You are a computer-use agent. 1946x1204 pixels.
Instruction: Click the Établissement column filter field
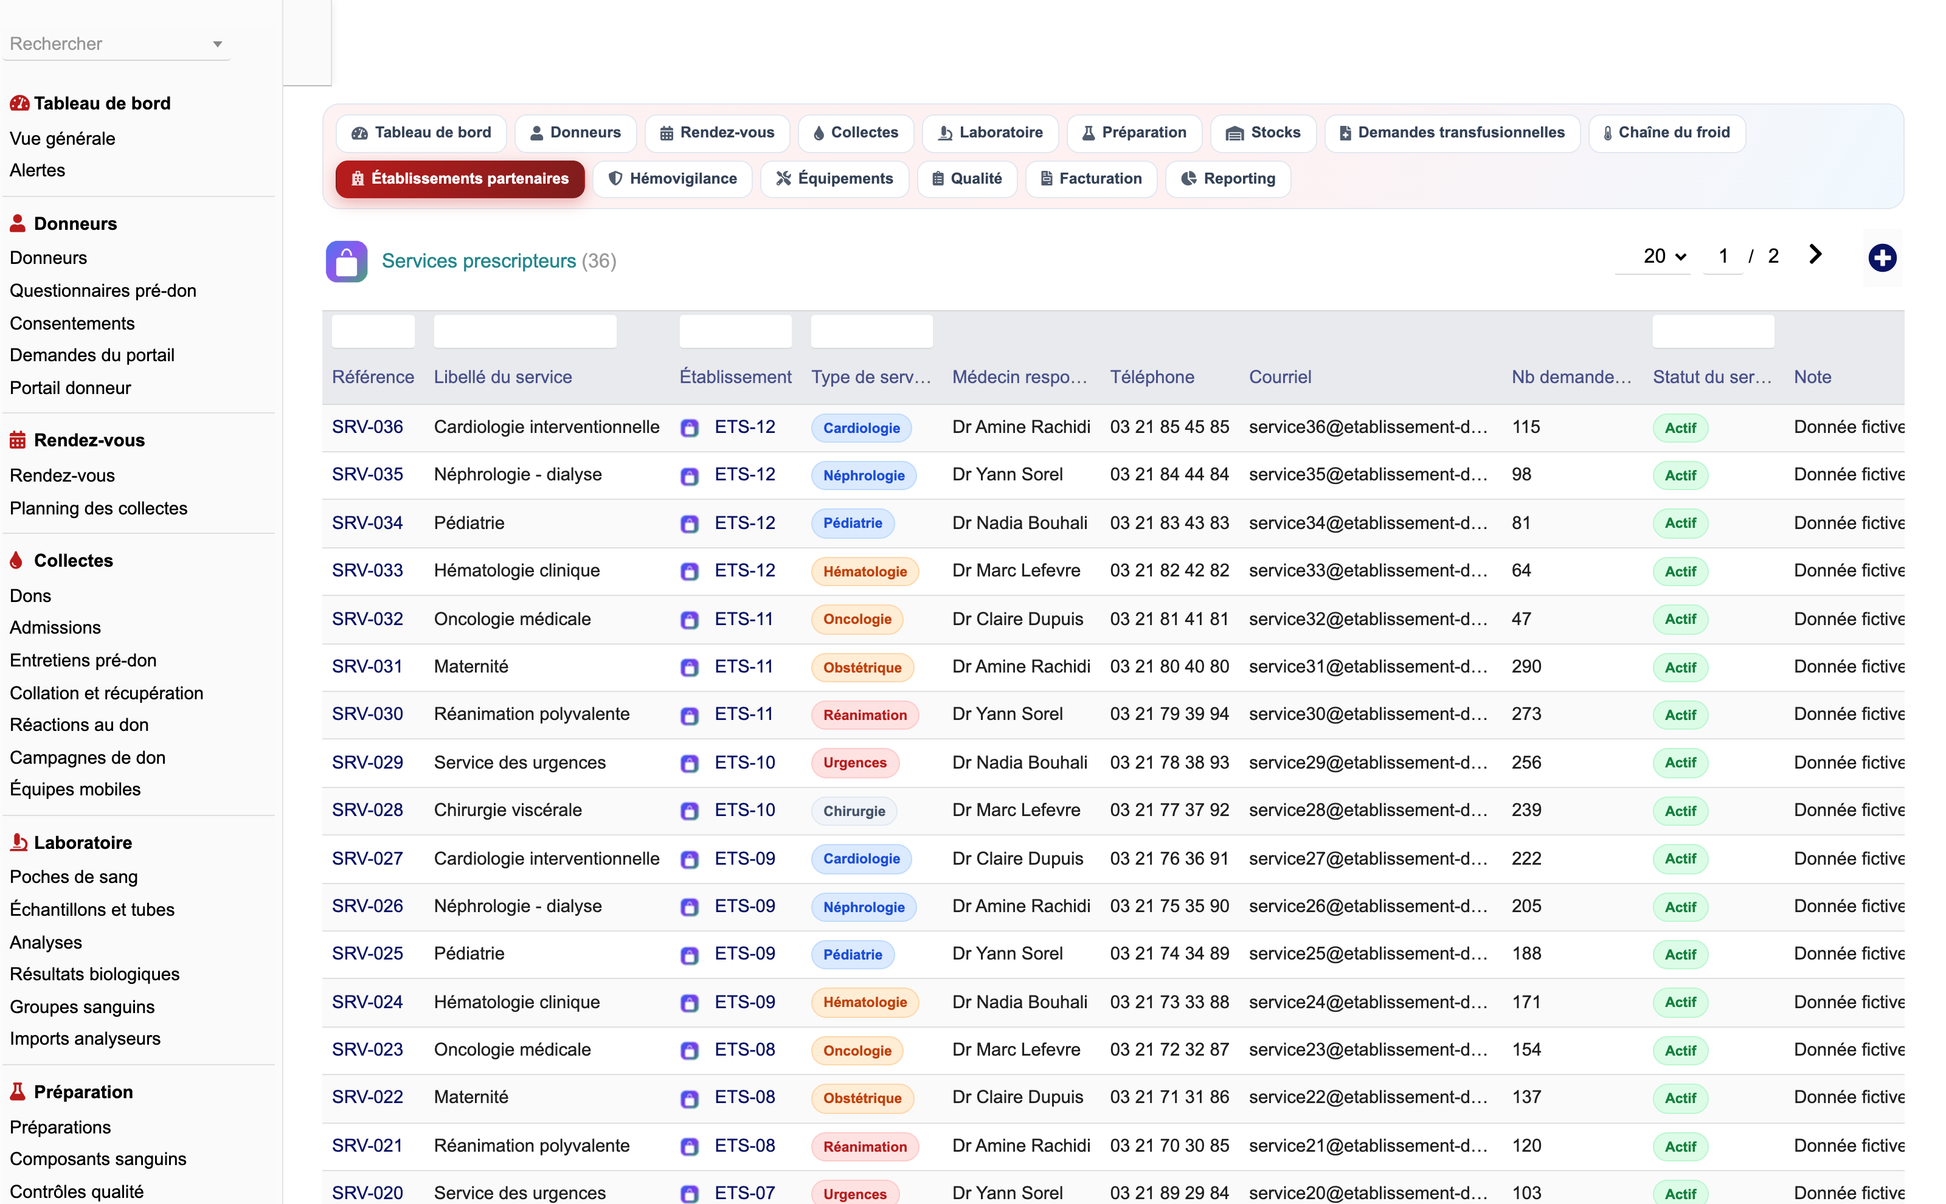pyautogui.click(x=735, y=331)
